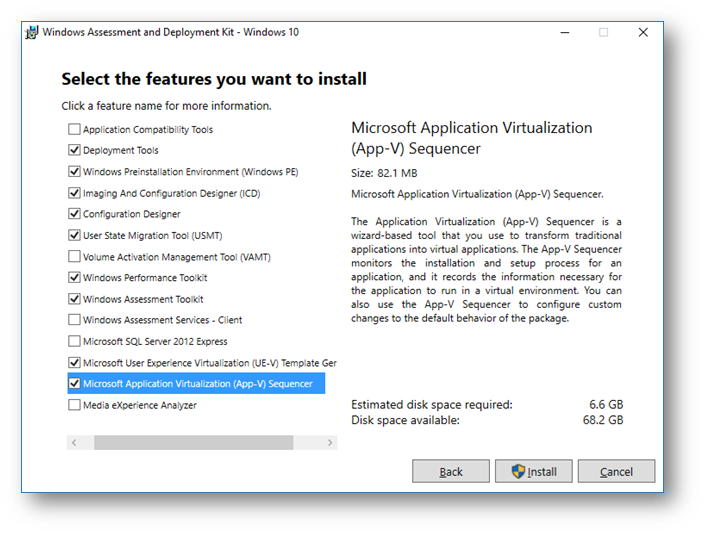Select highlighted 'Microsoft Application Virtualization (App-V) Sequencer' row

[x=196, y=384]
